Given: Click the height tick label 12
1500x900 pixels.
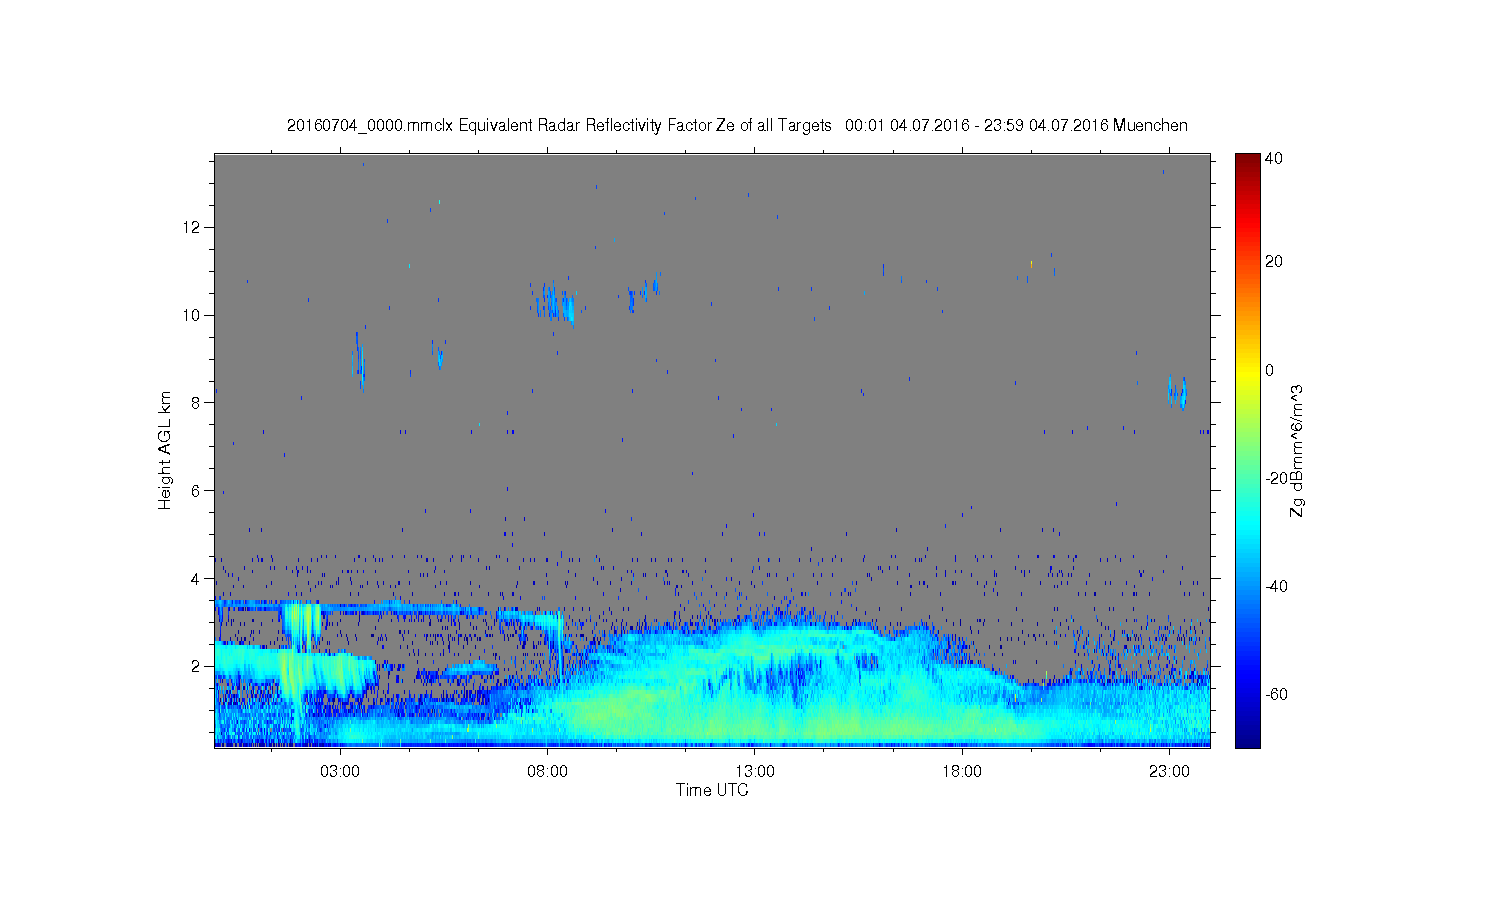Looking at the screenshot, I should point(193,227).
